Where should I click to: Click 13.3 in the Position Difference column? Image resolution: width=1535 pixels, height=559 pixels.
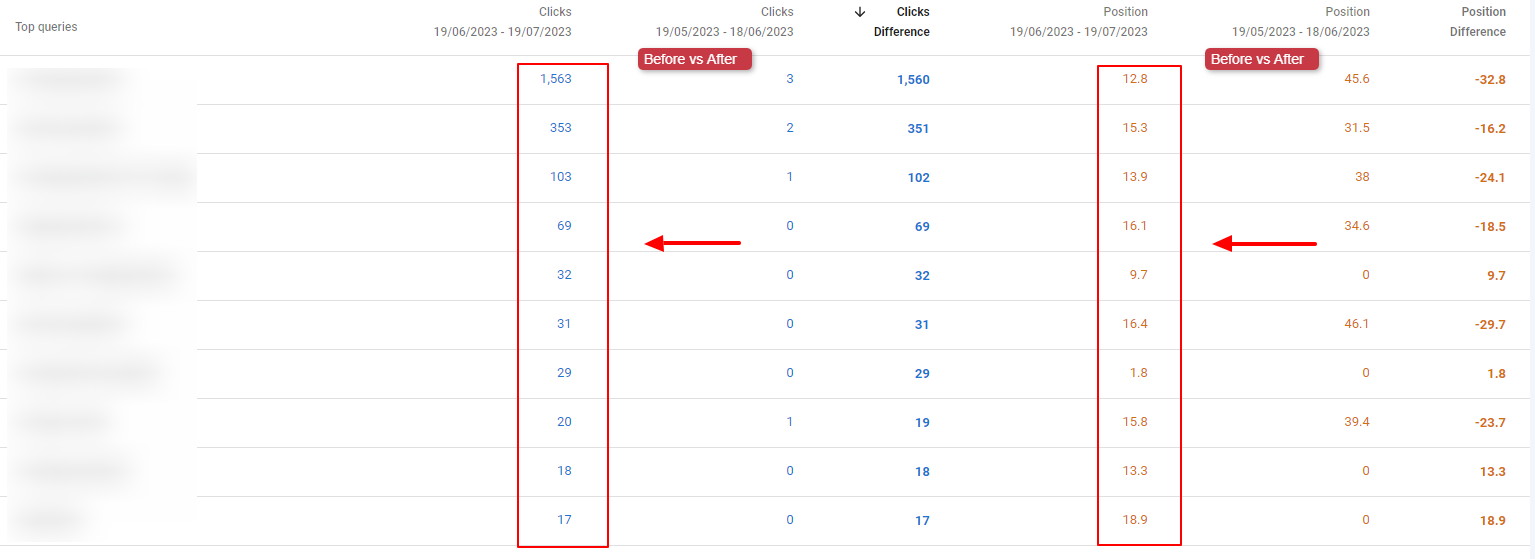click(1493, 471)
